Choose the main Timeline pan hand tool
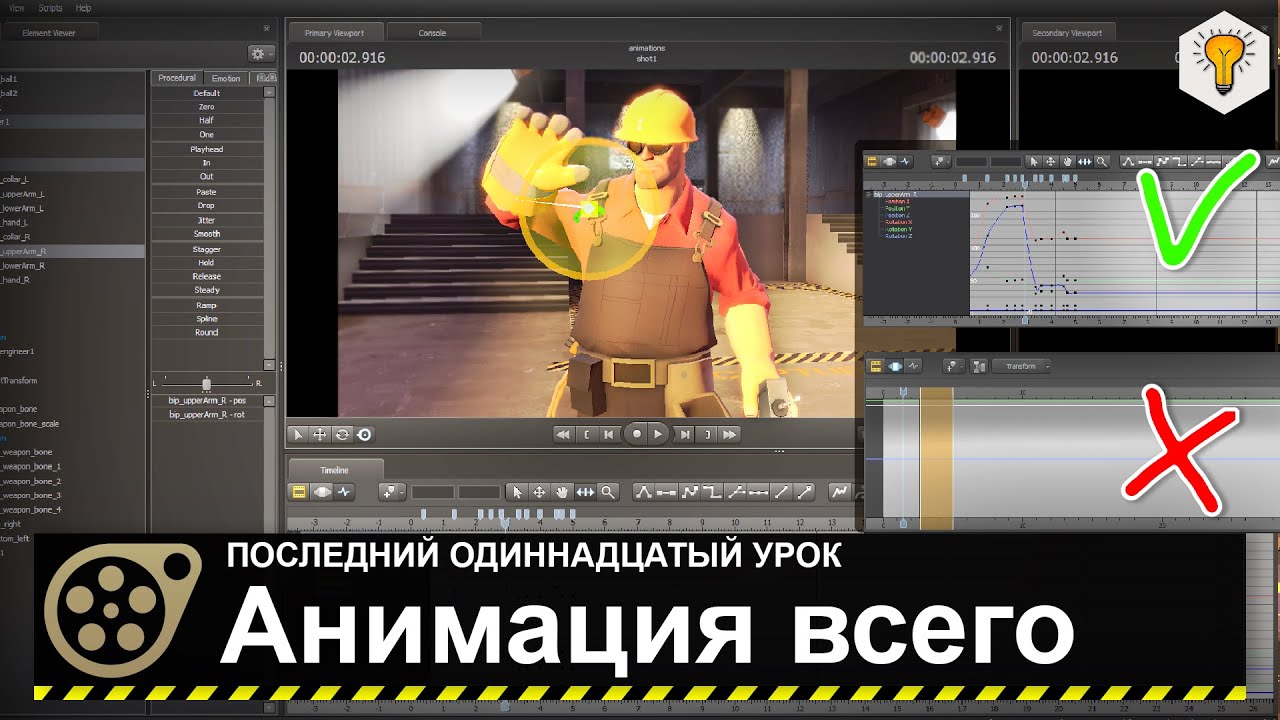1280x720 pixels. [562, 492]
